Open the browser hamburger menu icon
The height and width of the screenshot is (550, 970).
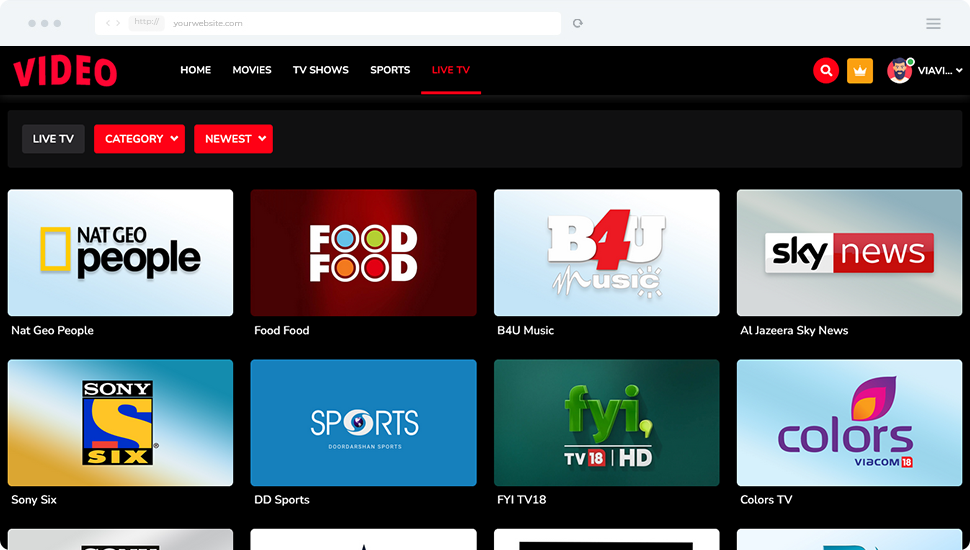[x=934, y=24]
